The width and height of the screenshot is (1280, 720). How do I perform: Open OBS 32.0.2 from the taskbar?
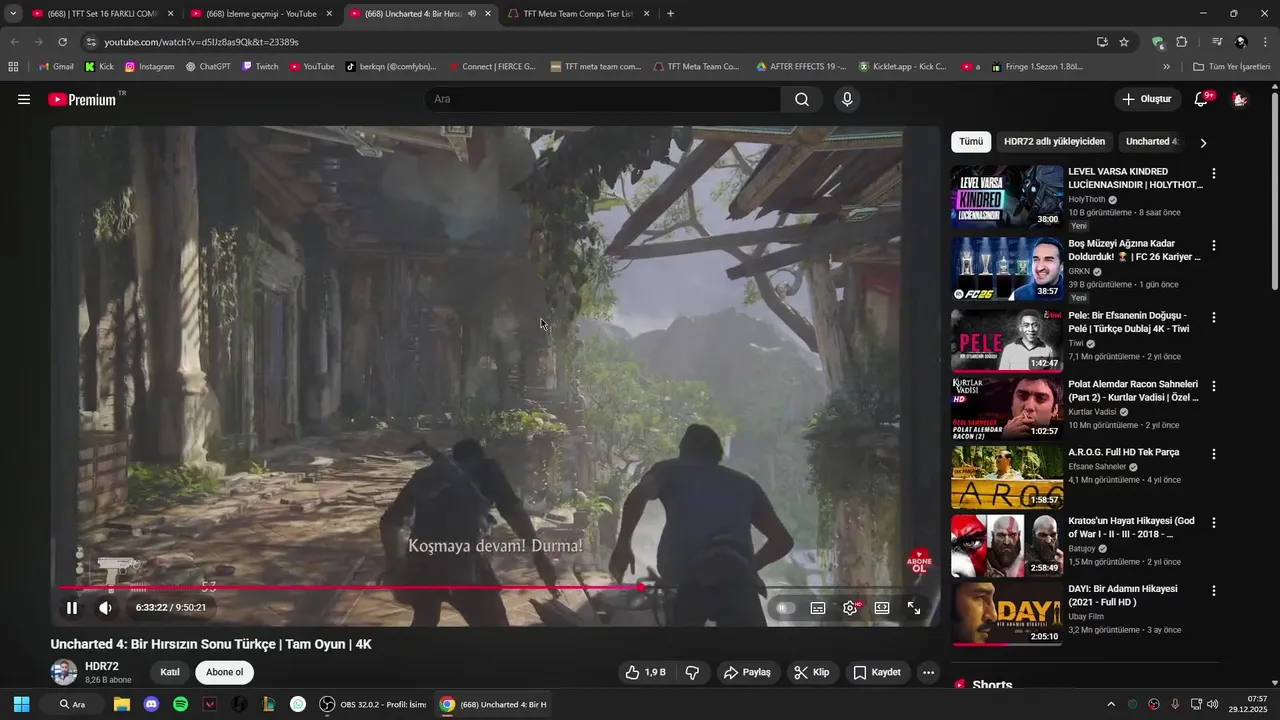[x=372, y=704]
